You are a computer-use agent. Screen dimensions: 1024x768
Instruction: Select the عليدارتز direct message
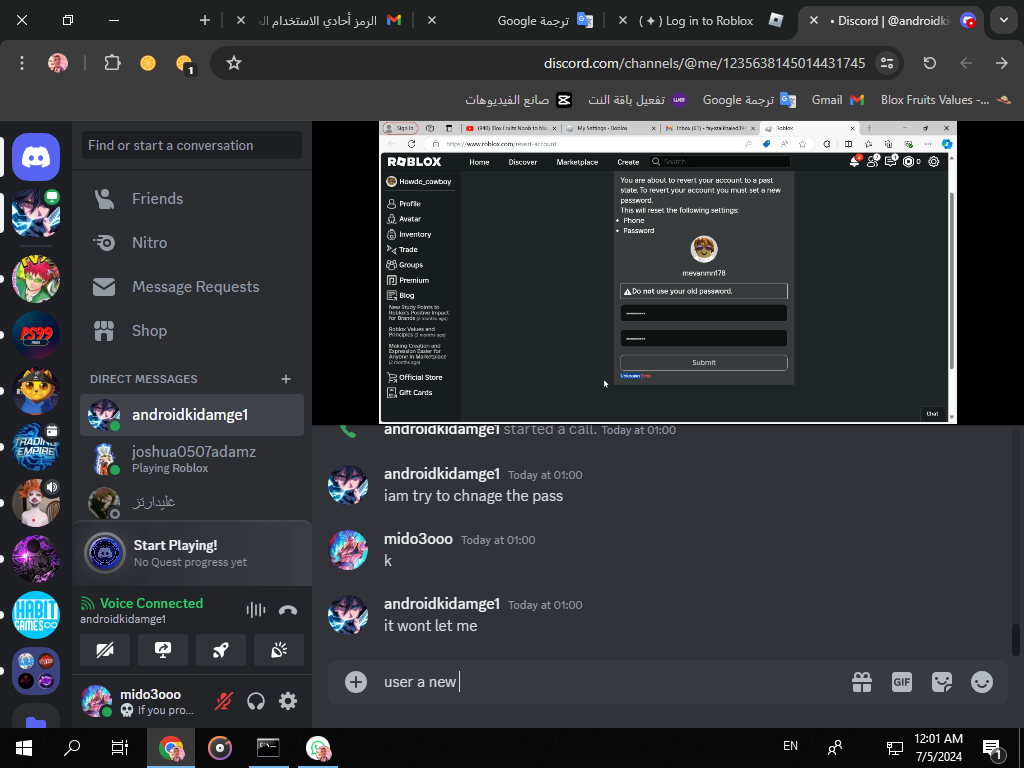(x=192, y=502)
